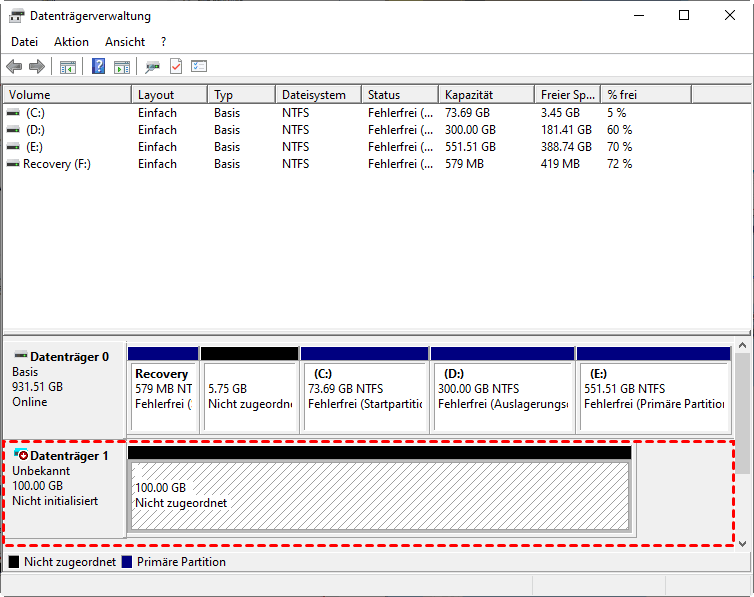Select the Recovery (F:) volume row

(377, 164)
